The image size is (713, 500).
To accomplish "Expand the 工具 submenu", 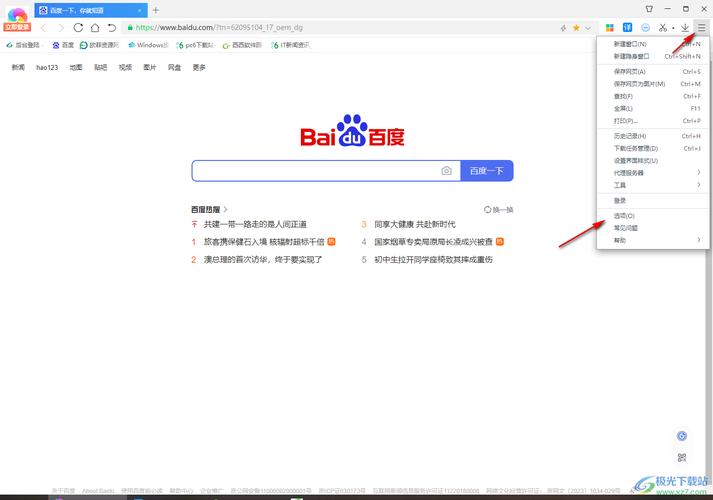I will (653, 185).
